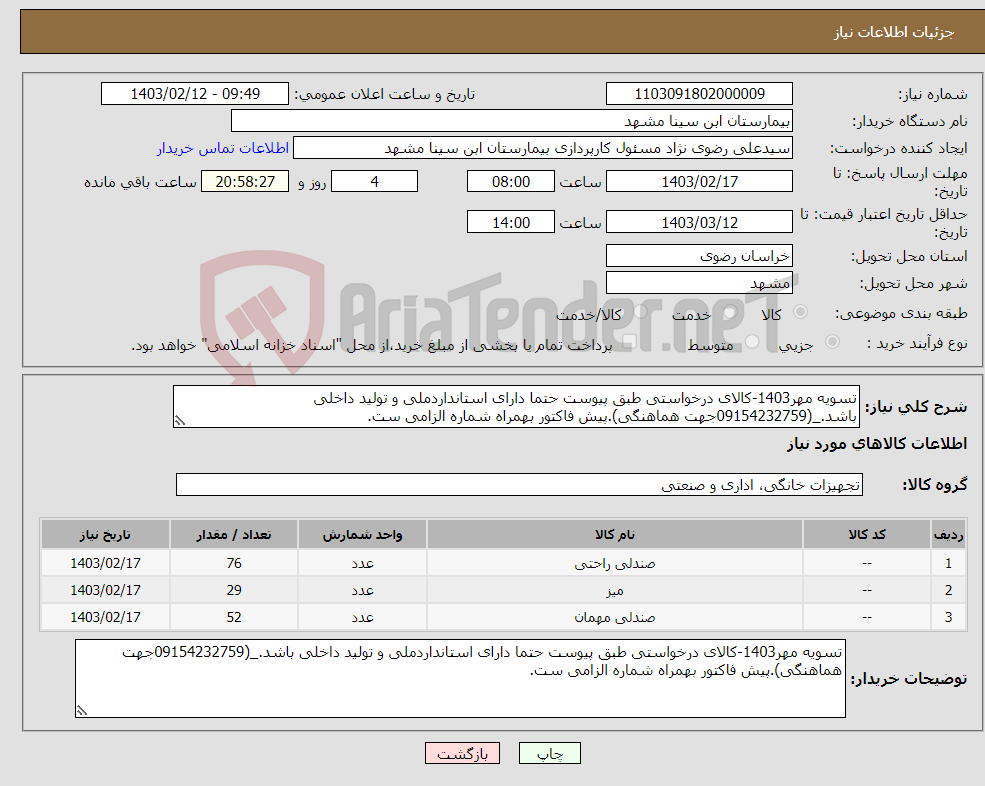This screenshot has width=985, height=786.
Task: Click the تعداد / مقدار column header
Action: pos(234,535)
